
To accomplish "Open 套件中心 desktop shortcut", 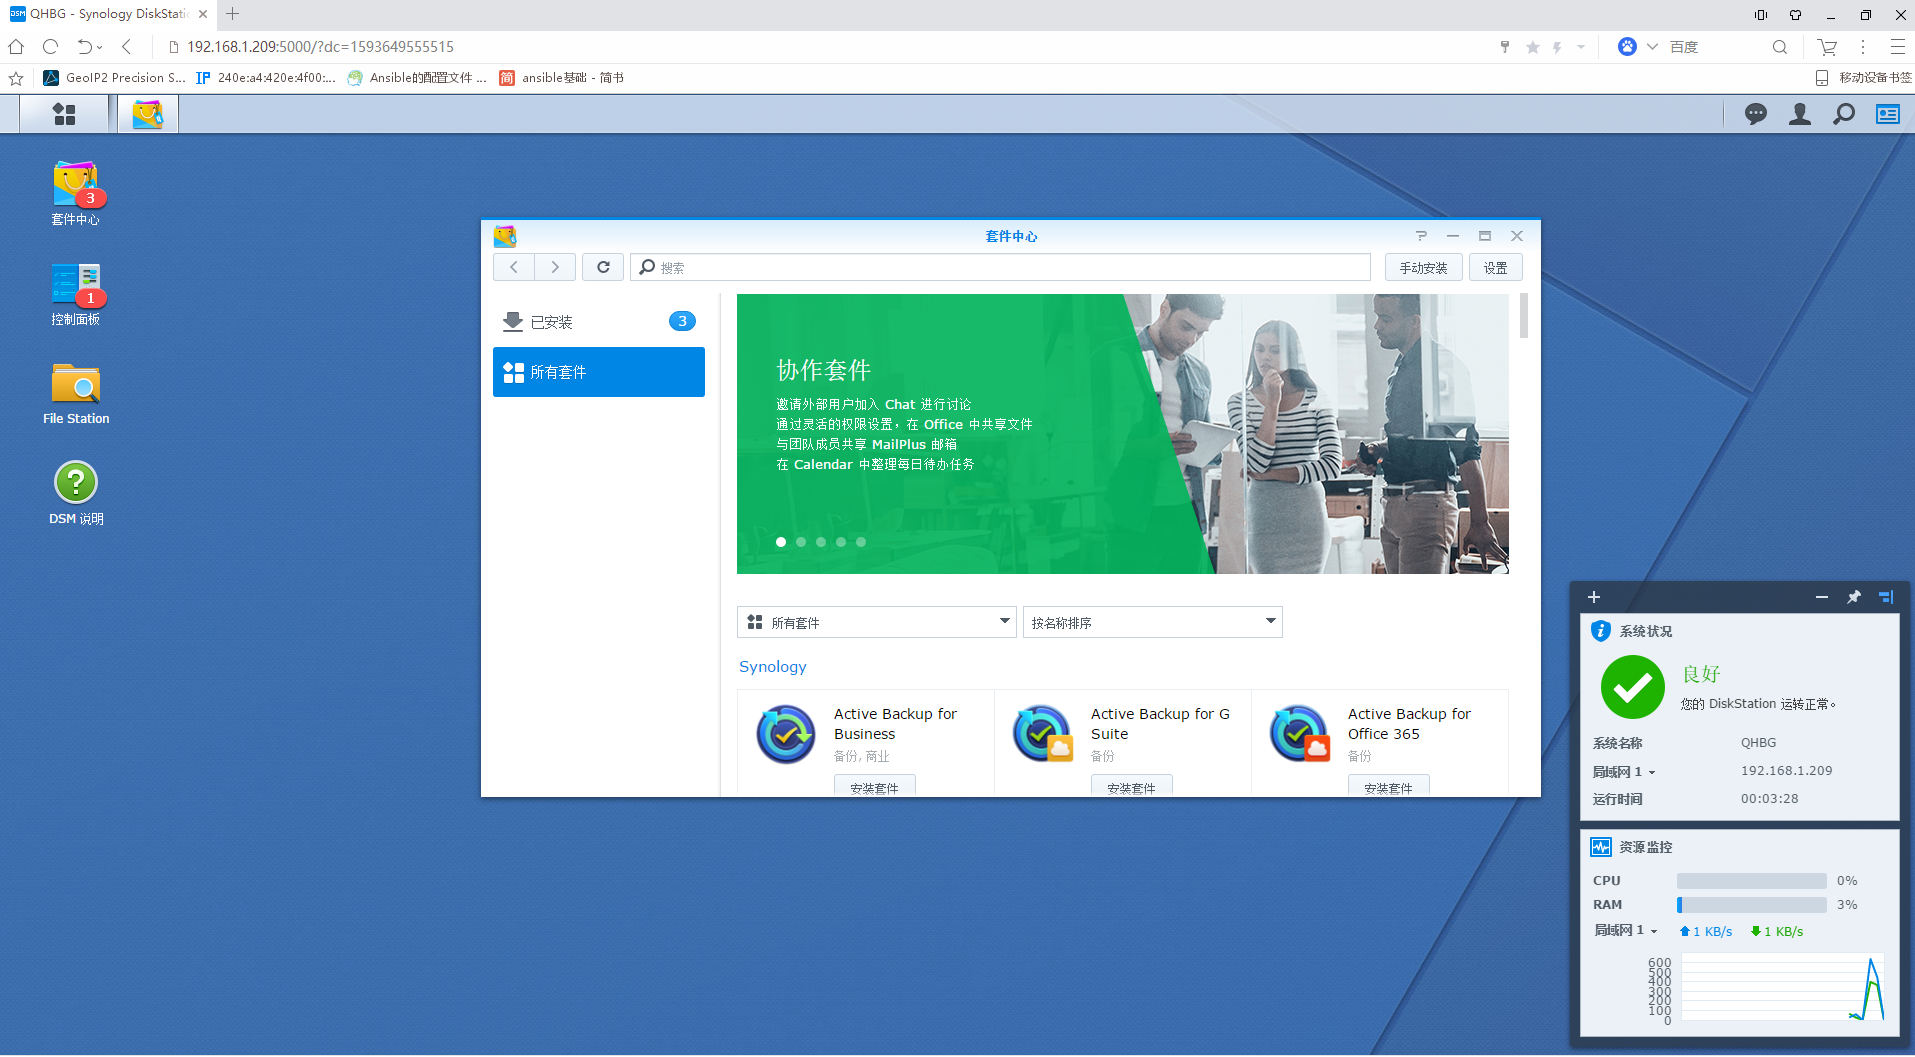I will tap(76, 193).
